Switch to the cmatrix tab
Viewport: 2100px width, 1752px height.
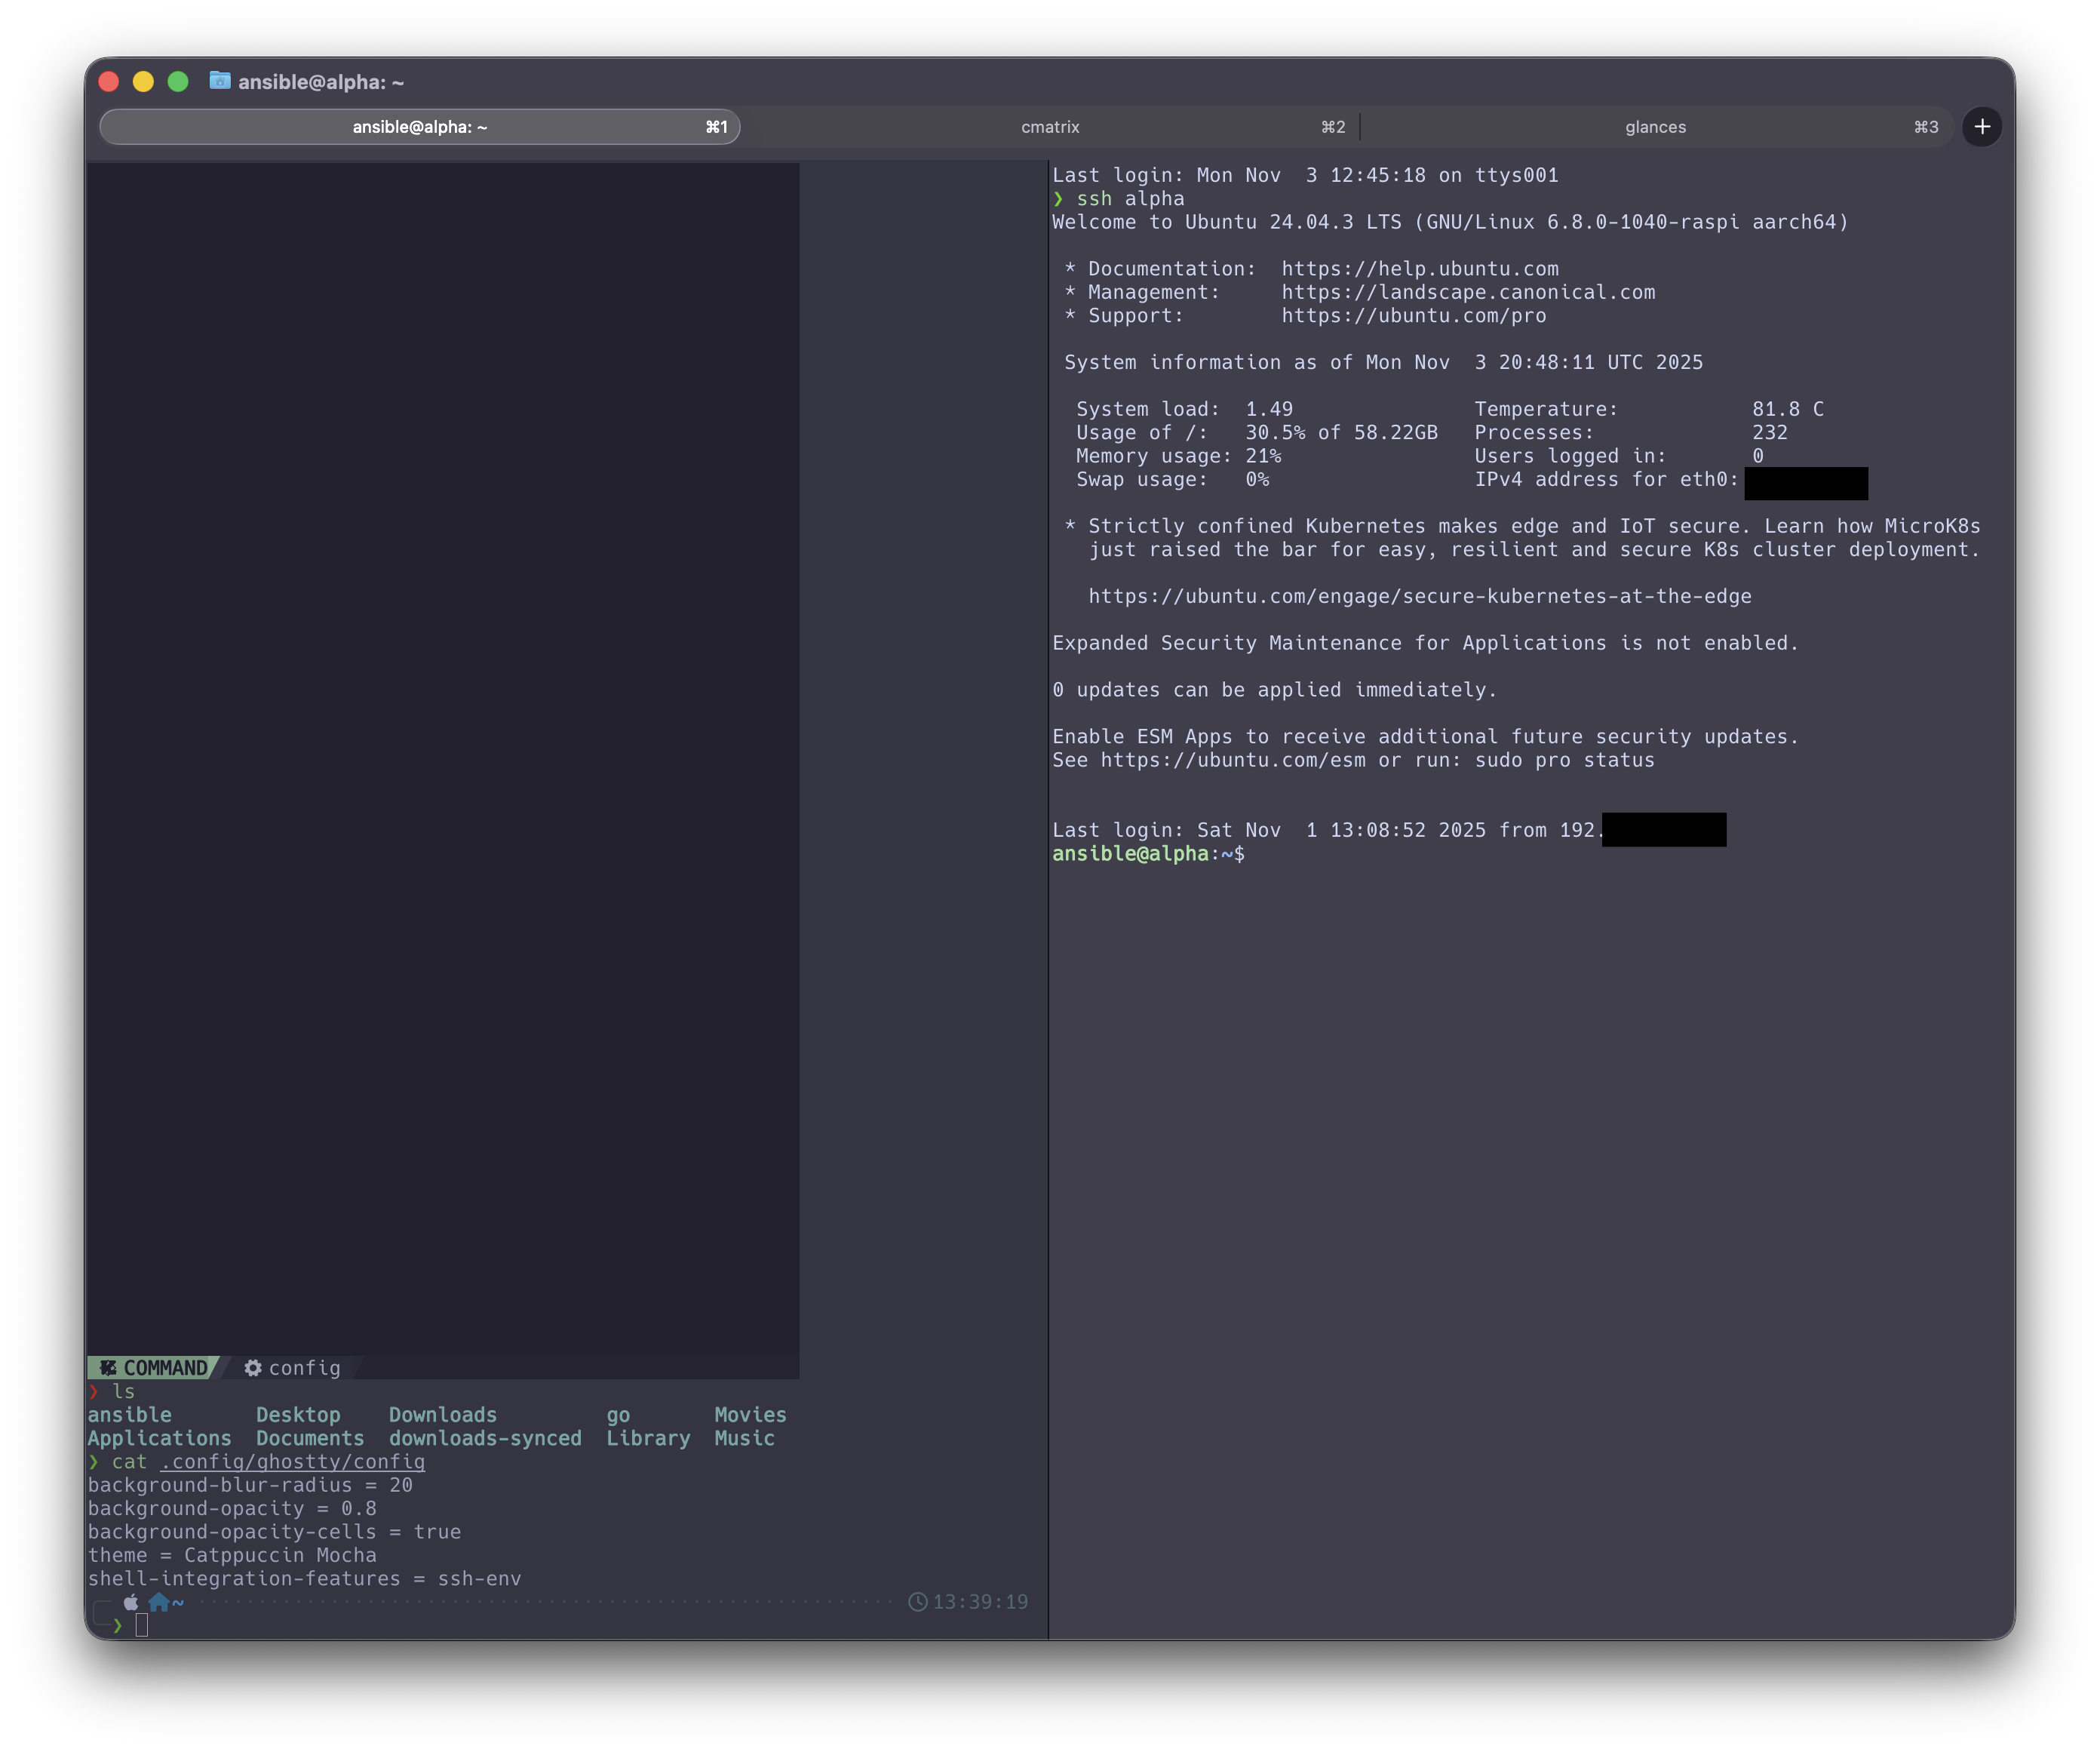pyautogui.click(x=1050, y=127)
